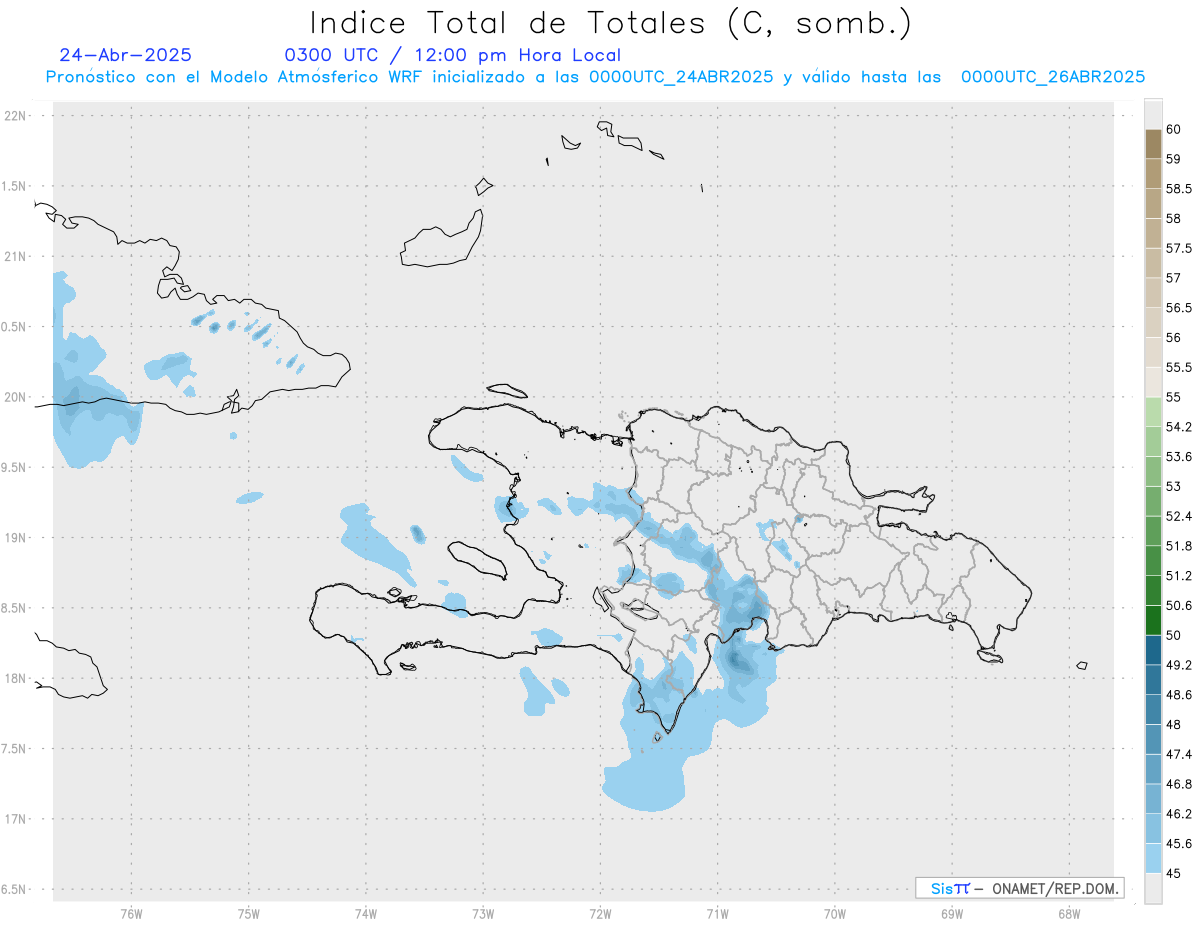Click the legend value '46.8'

tap(1178, 784)
